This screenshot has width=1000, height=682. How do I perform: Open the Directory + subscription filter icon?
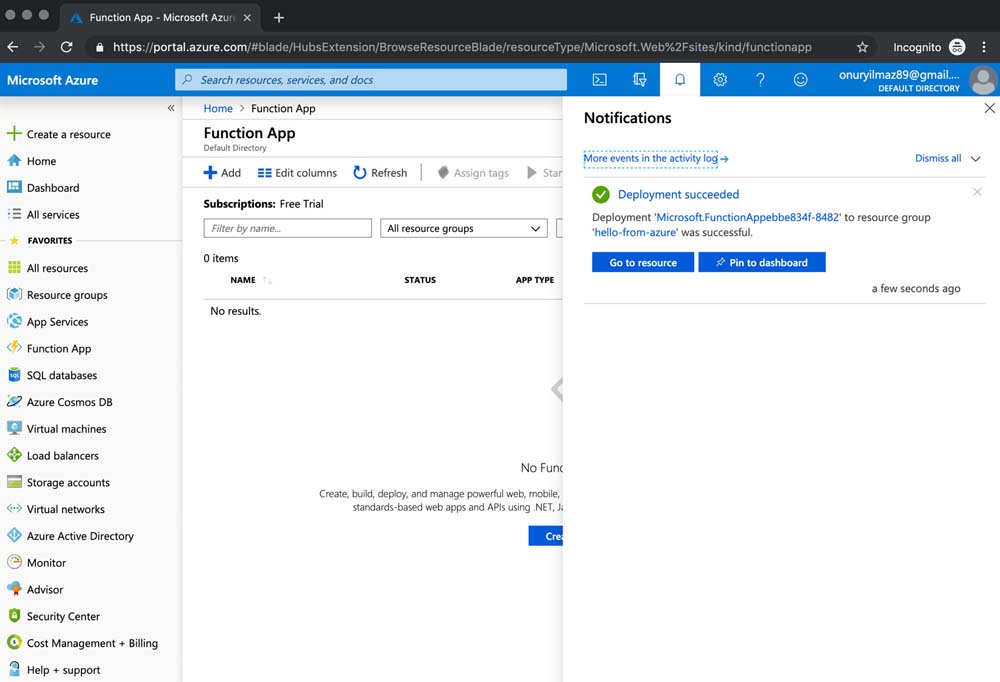pos(640,80)
